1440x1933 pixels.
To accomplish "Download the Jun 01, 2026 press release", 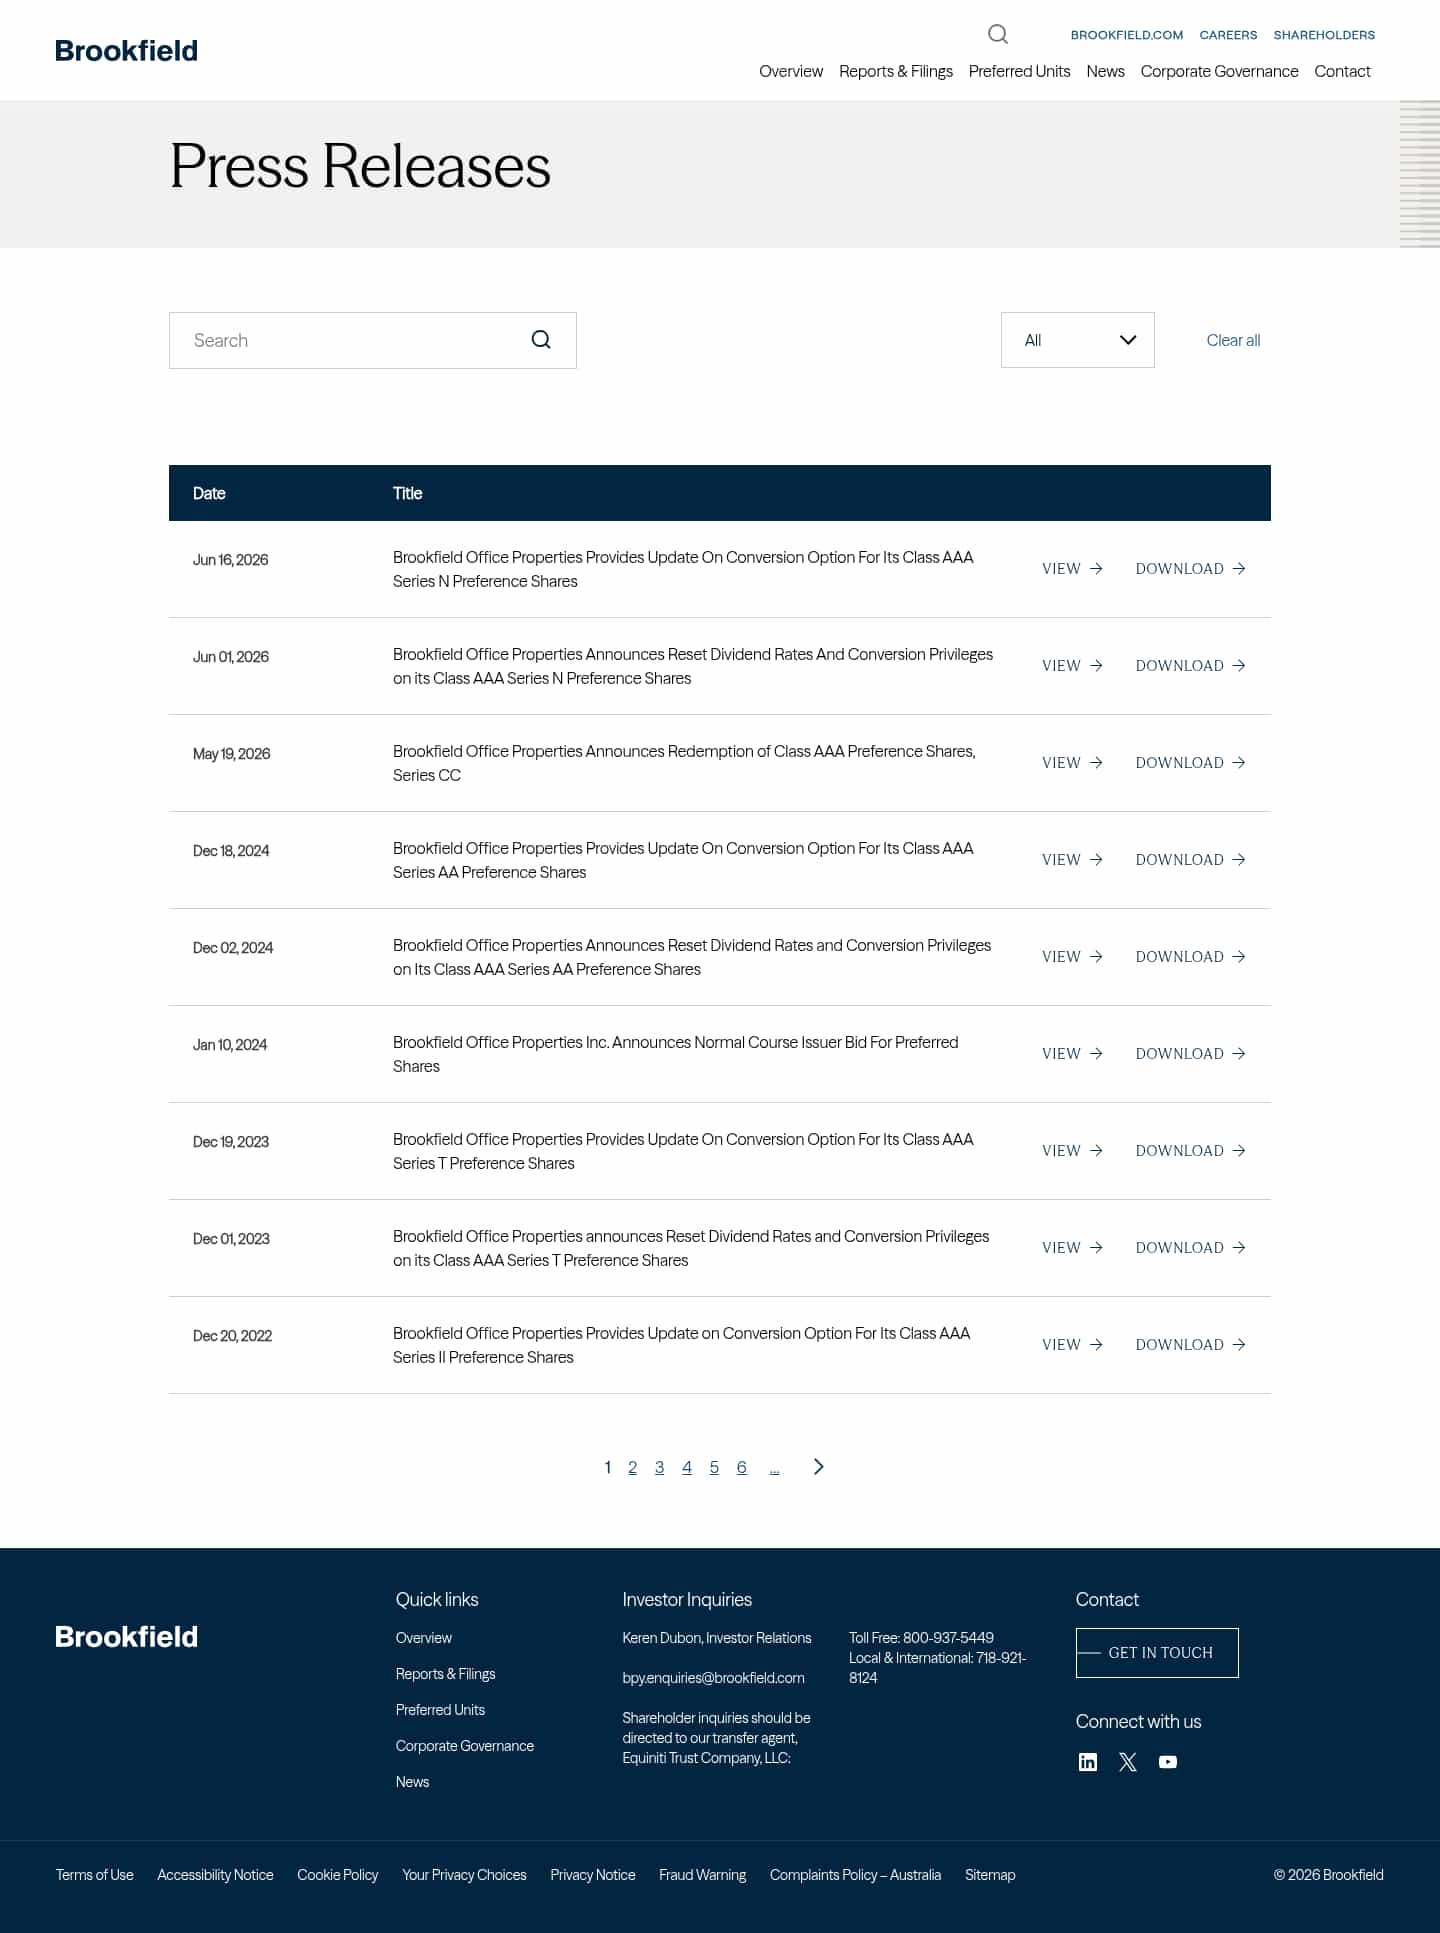I will coord(1190,666).
